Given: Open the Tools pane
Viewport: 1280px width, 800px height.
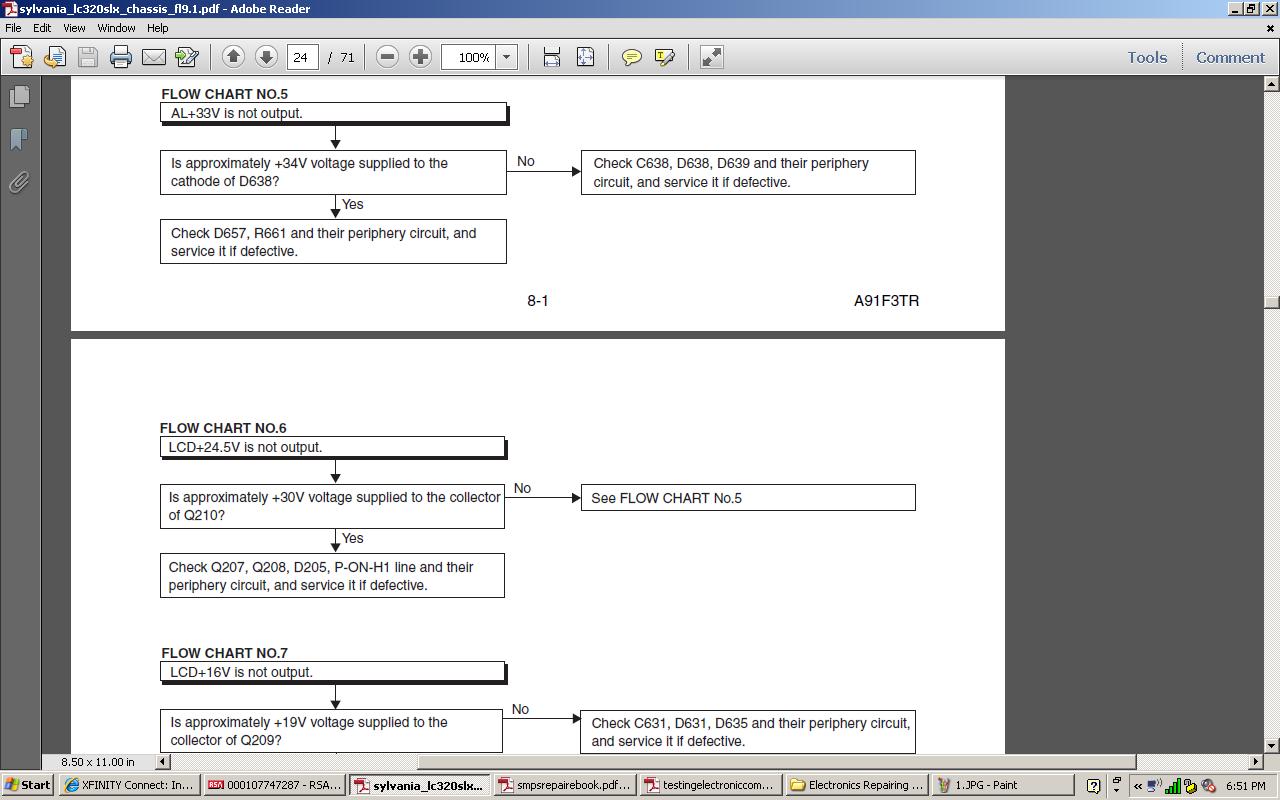Looking at the screenshot, I should click(x=1147, y=57).
